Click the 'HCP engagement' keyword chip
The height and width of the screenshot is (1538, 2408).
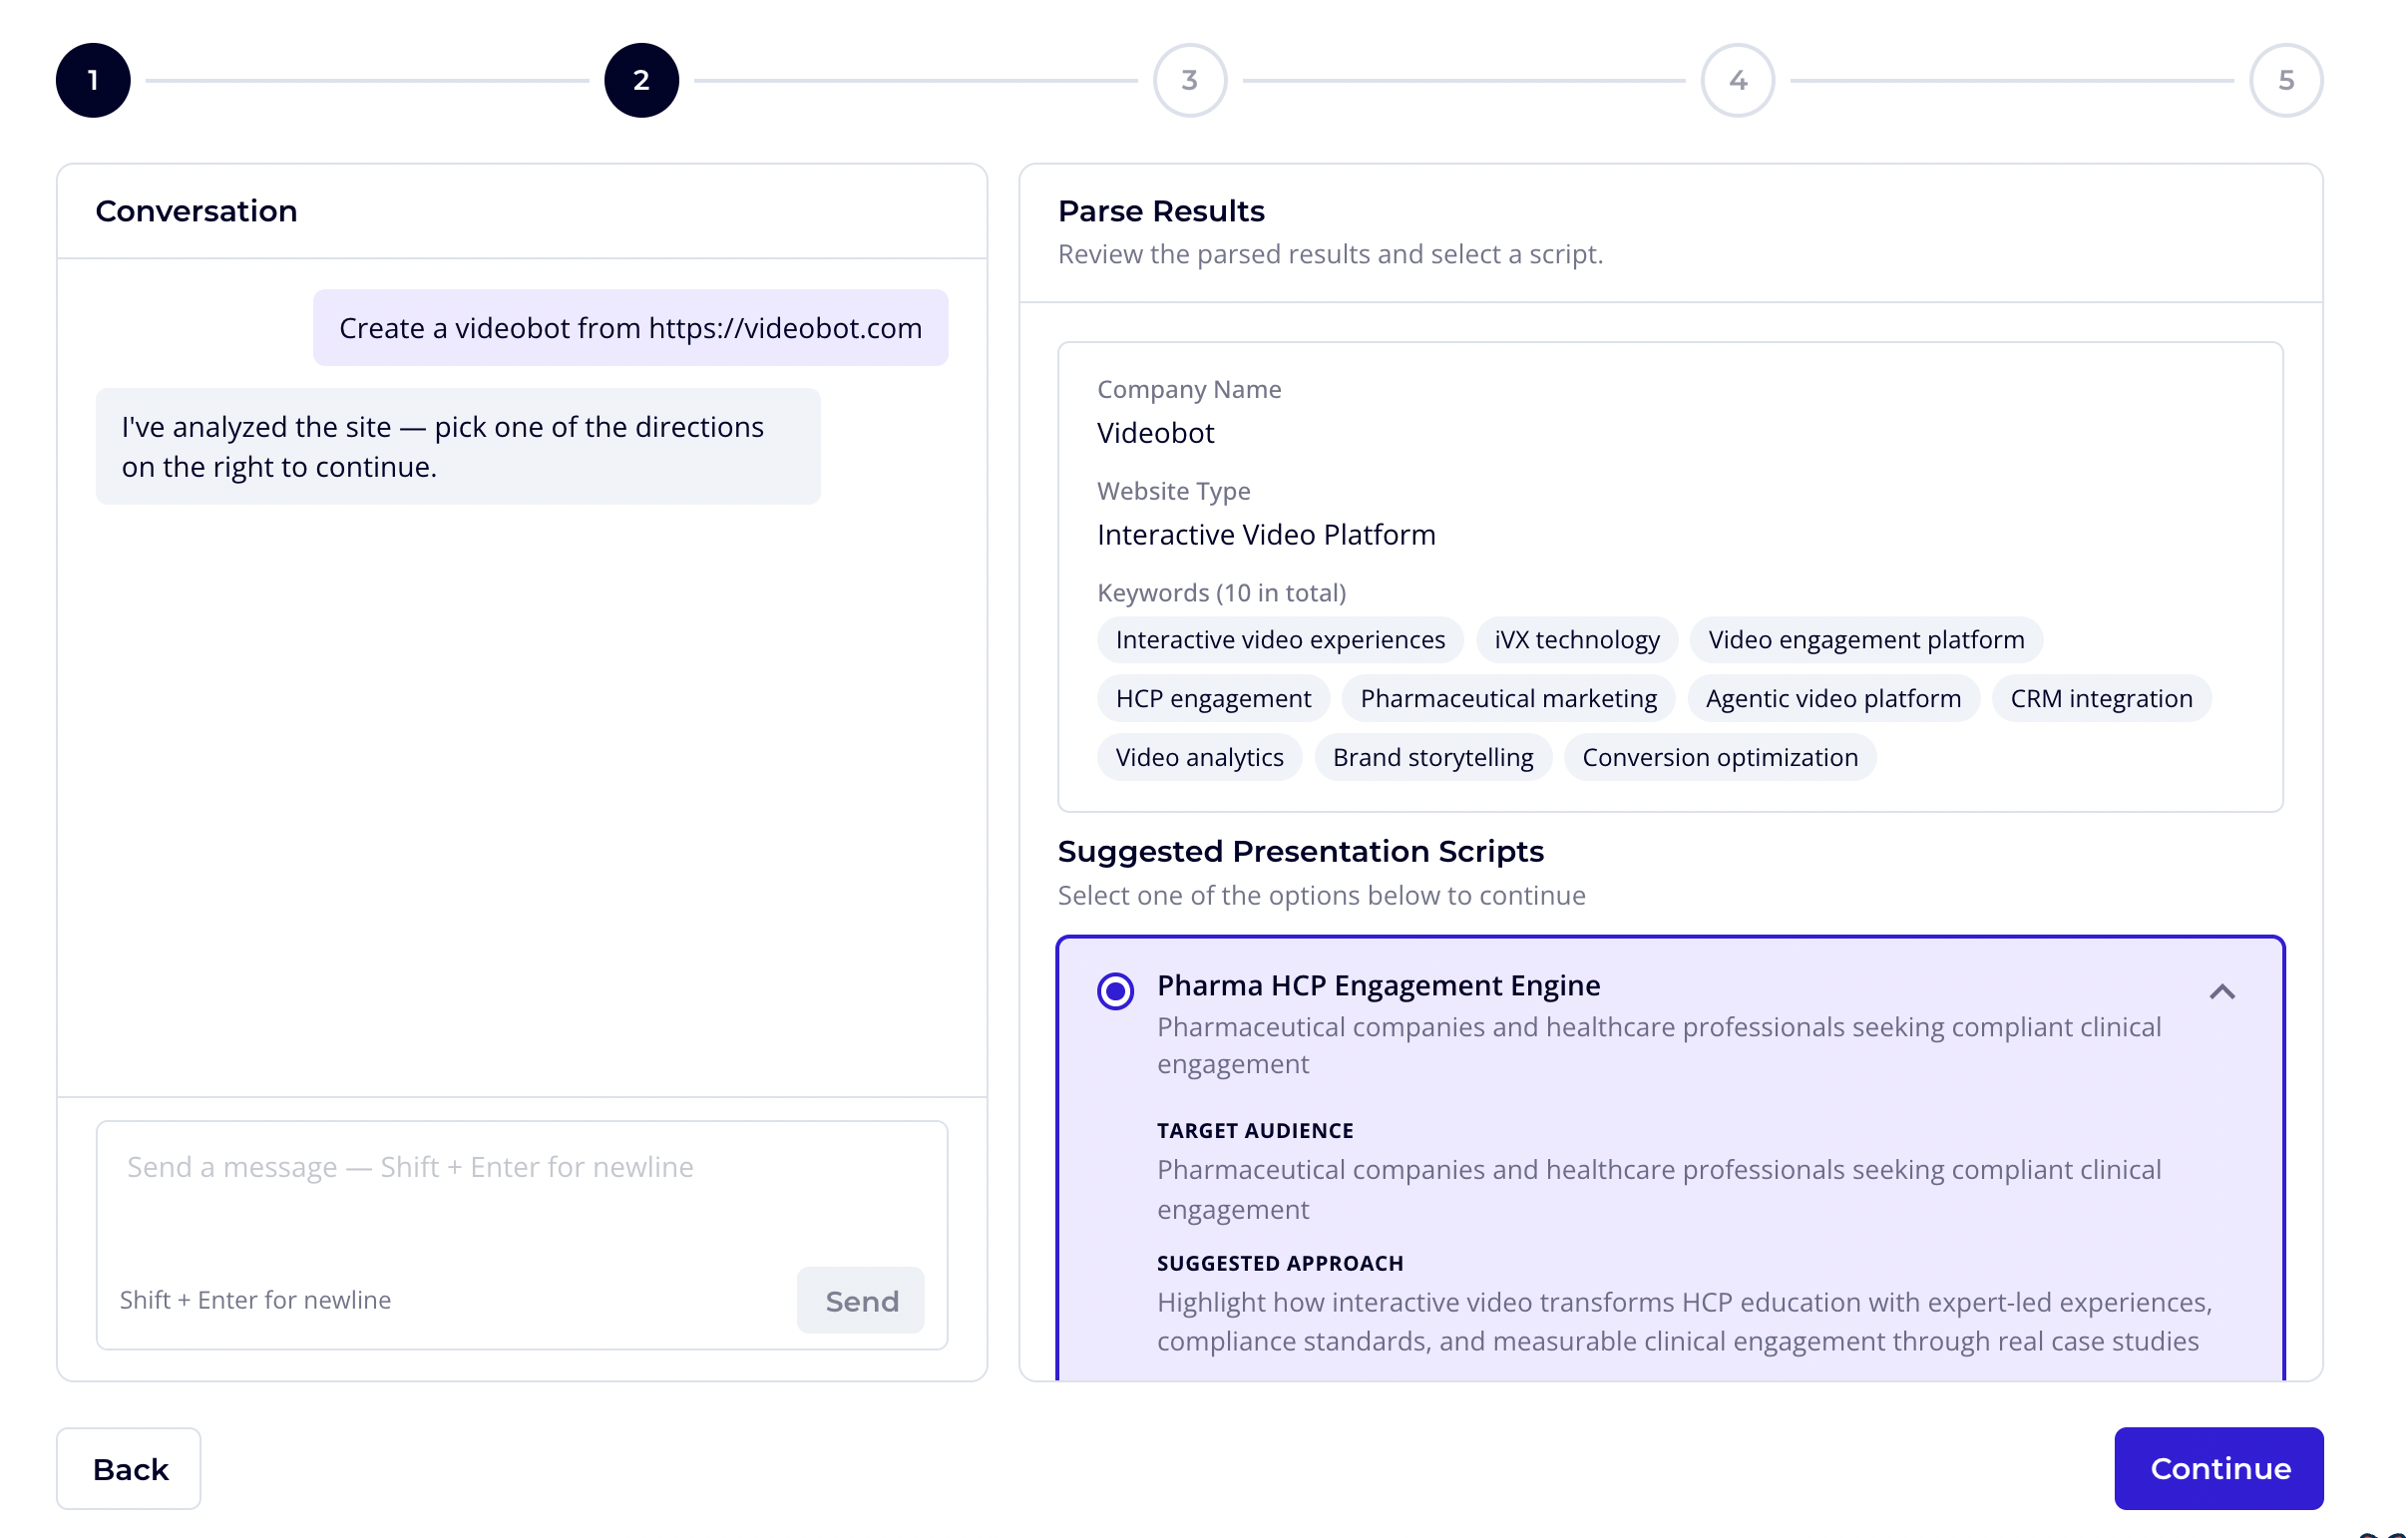1212,698
